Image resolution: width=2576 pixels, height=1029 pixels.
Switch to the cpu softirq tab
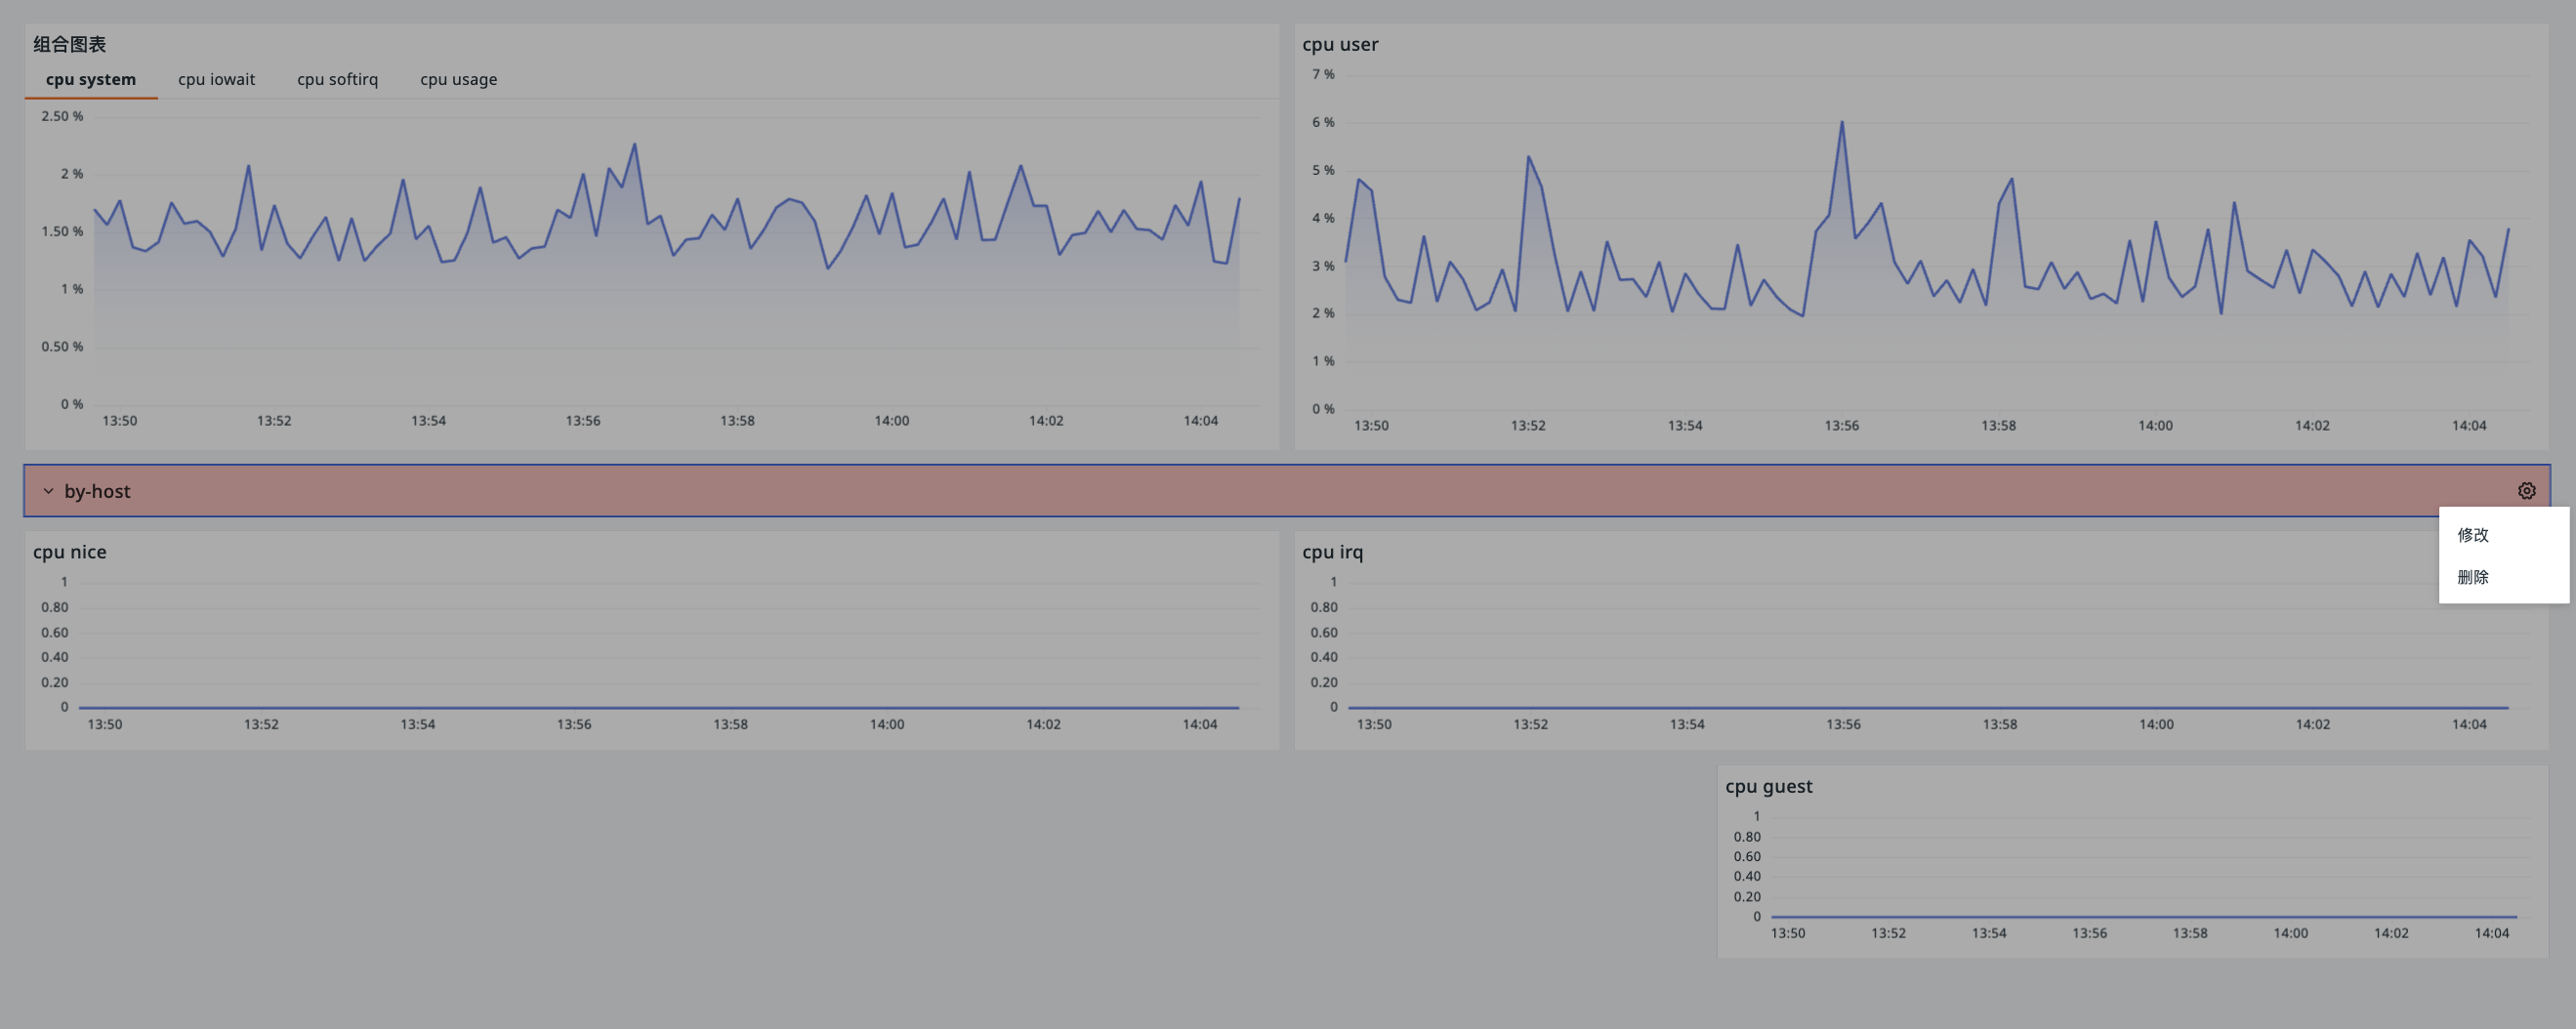click(x=337, y=79)
